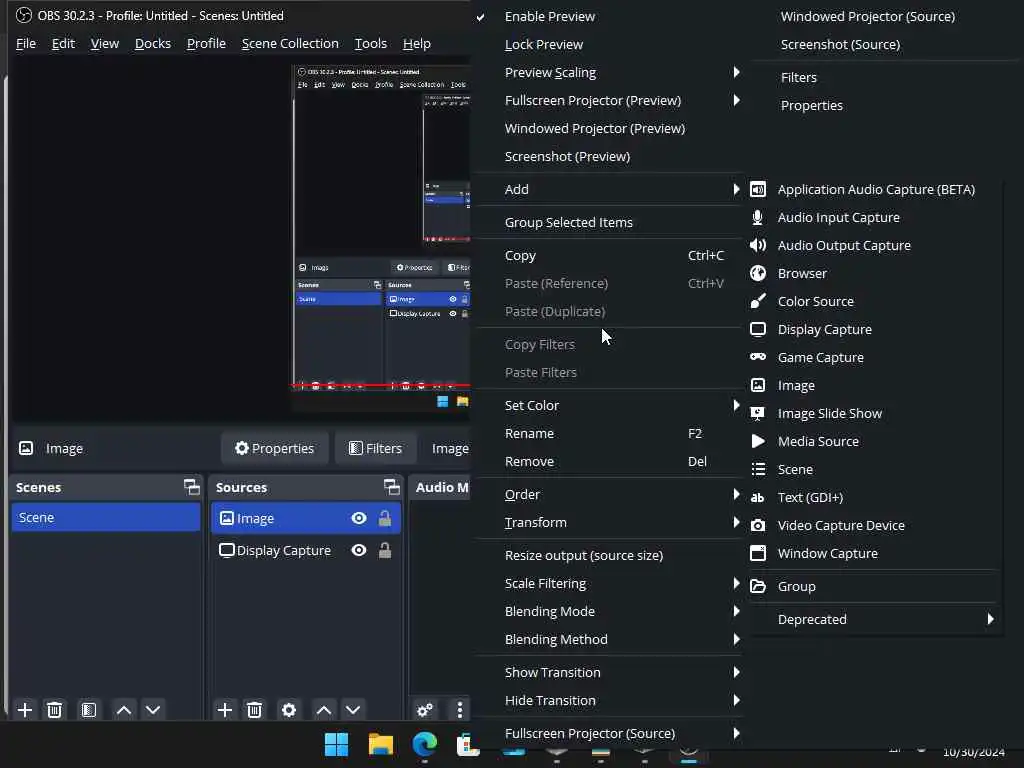Screen dimensions: 1024x768
Task: Toggle lock on Image source
Action: [x=385, y=519]
